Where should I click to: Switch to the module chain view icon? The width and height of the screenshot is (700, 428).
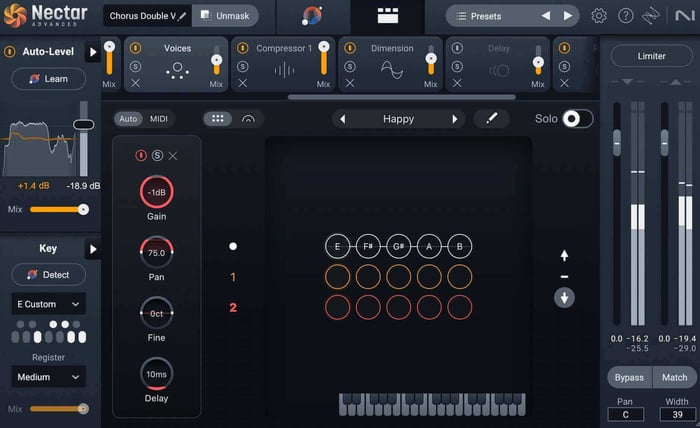tap(388, 16)
